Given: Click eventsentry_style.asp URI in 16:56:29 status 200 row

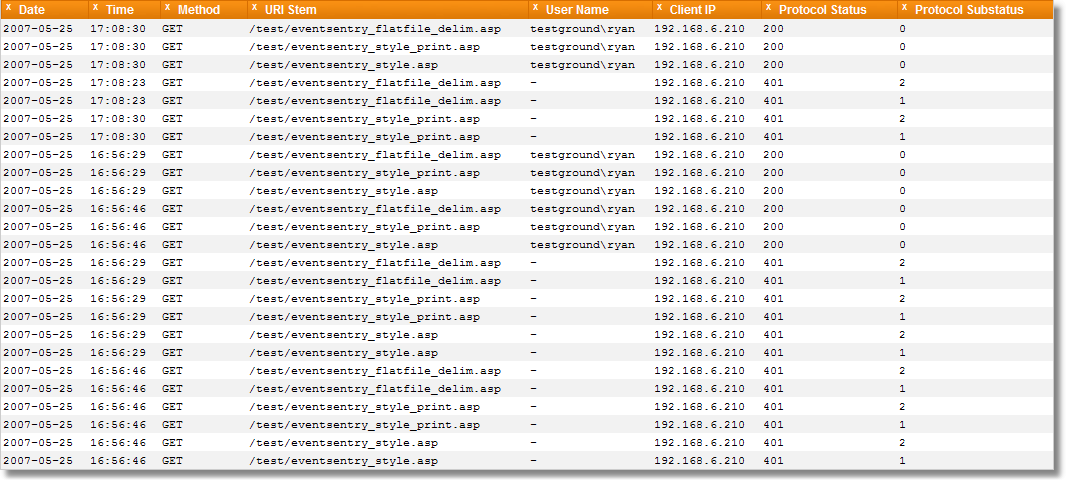Looking at the screenshot, I should [x=343, y=191].
